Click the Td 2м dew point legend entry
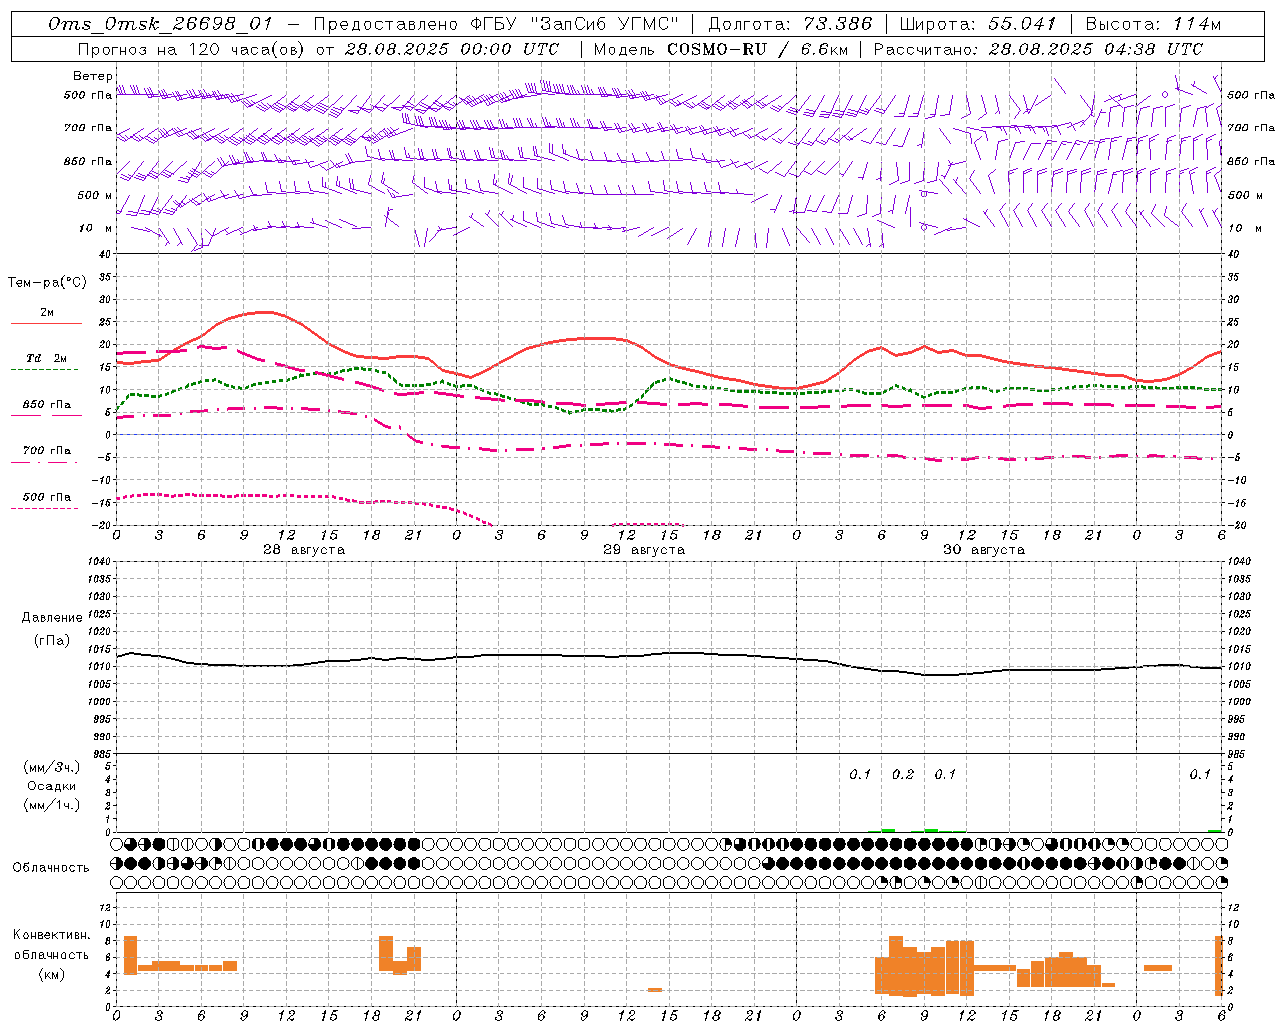 coord(46,358)
